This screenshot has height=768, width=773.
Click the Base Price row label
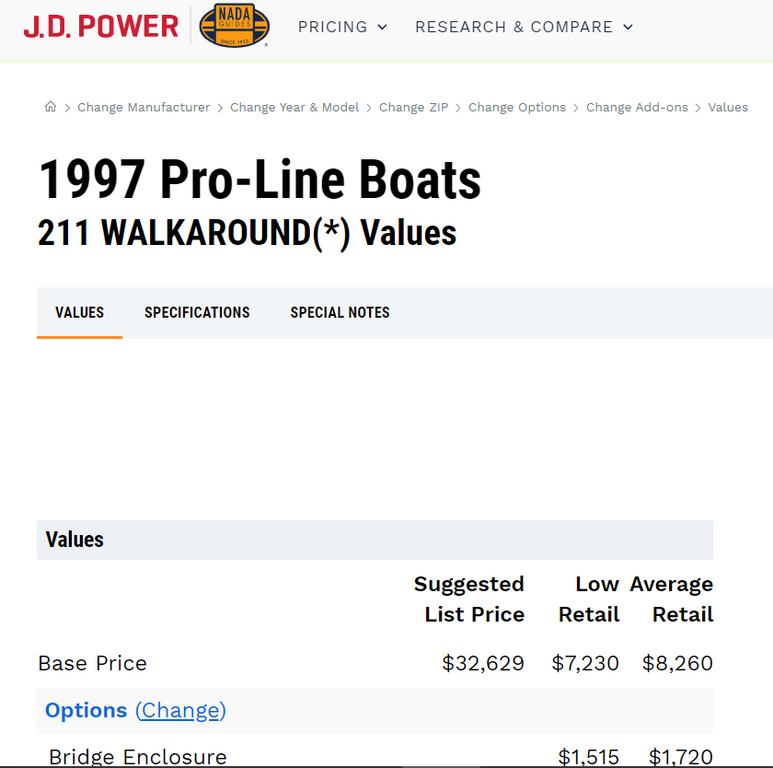coord(92,663)
